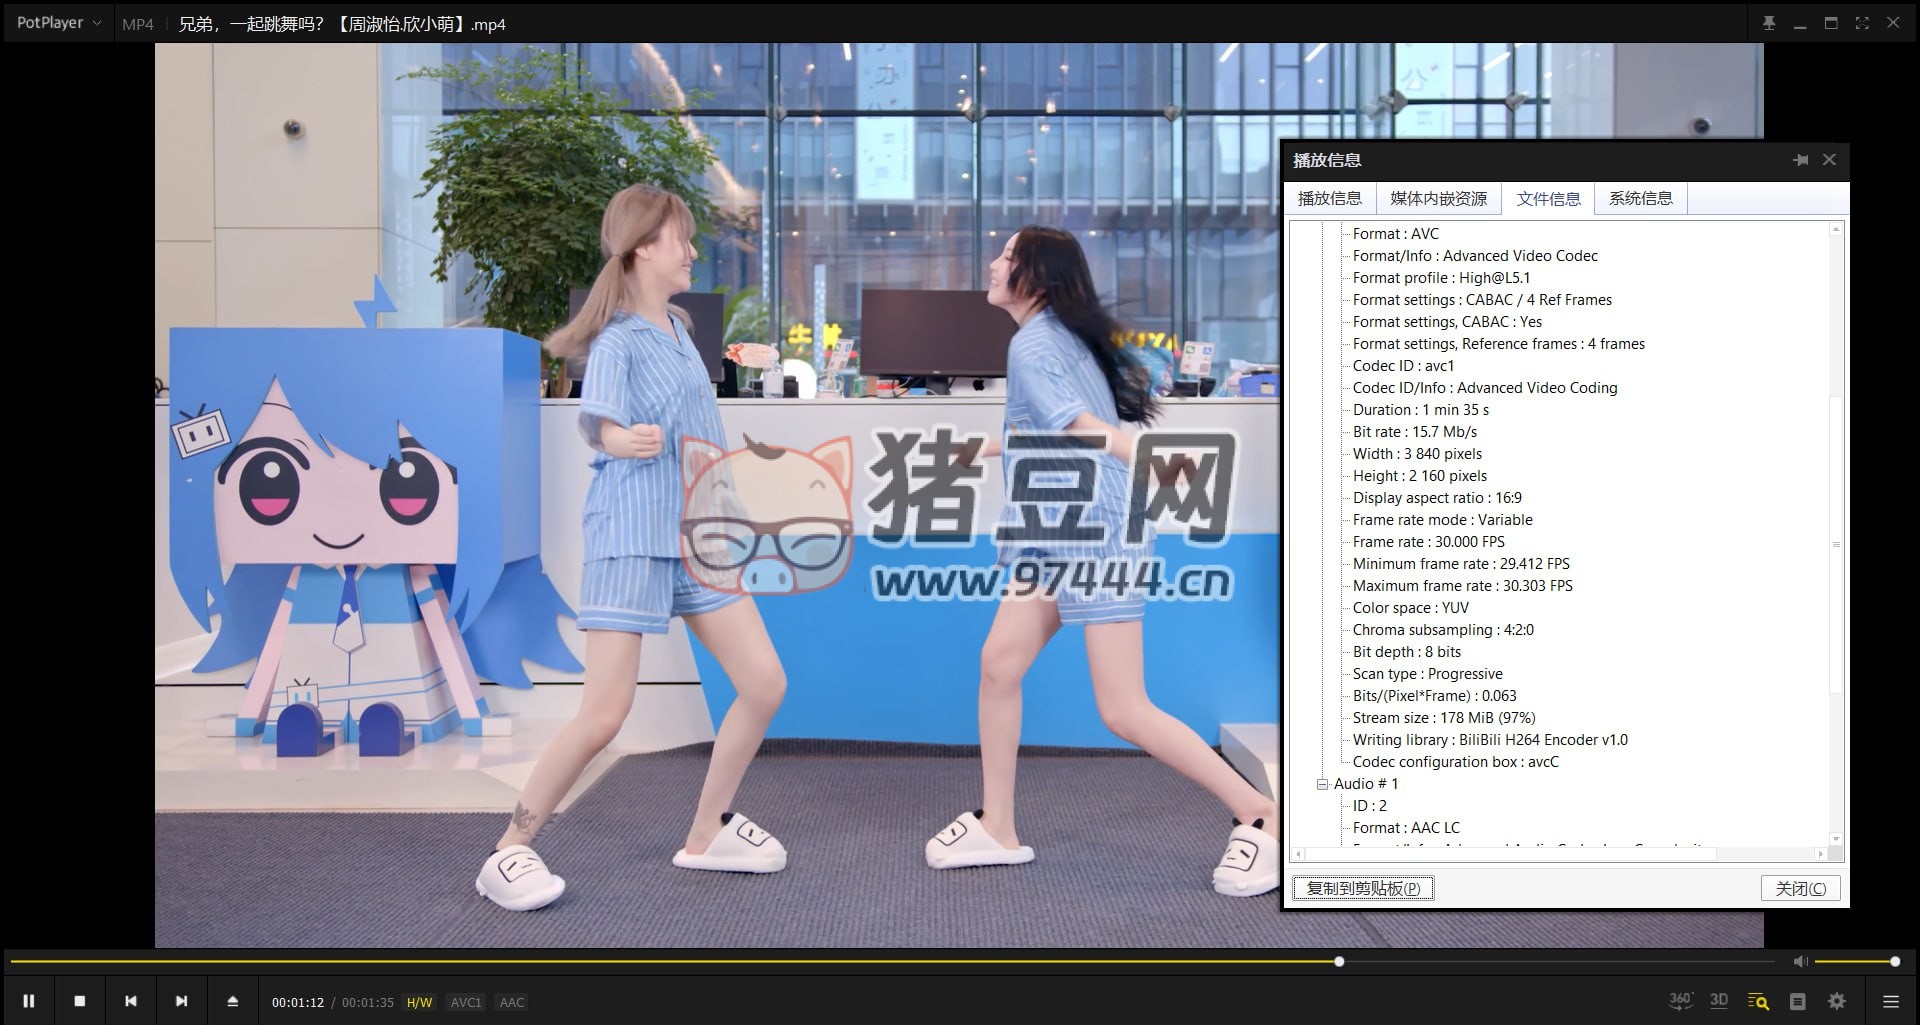This screenshot has width=1920, height=1025.
Task: Open the control panel settings gear
Action: (1837, 1001)
